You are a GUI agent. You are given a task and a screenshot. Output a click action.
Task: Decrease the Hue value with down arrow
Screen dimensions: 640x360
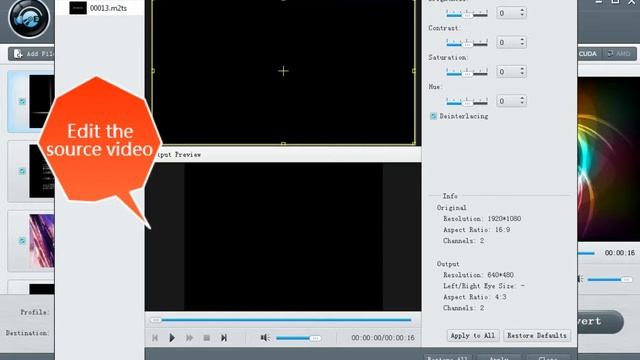click(522, 104)
